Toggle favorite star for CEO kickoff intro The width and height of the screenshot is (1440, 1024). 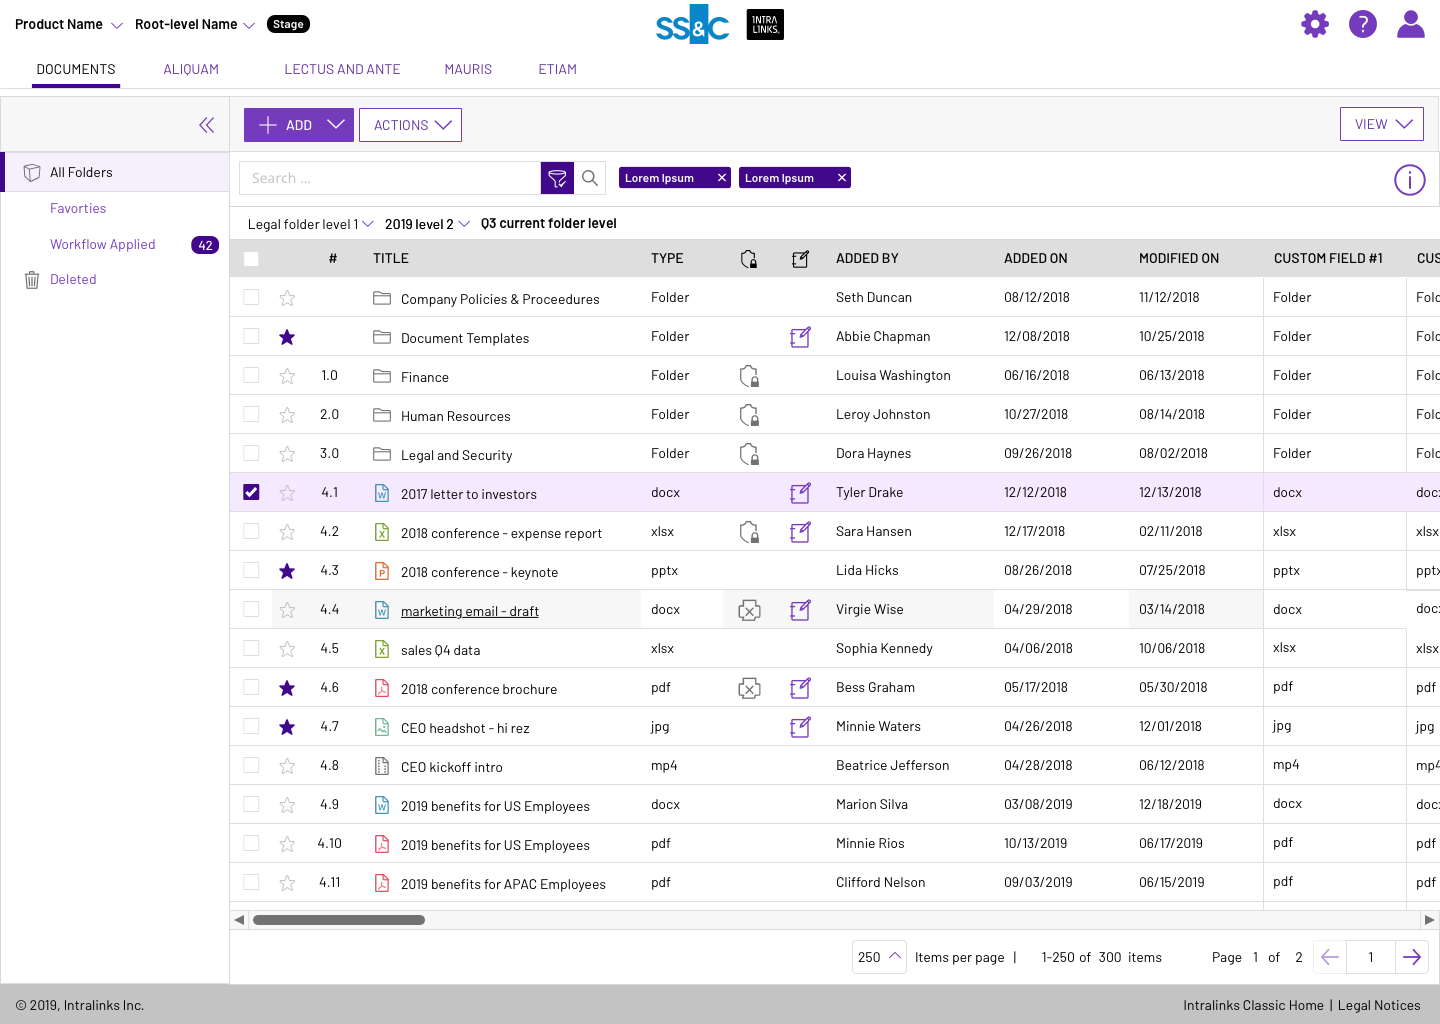click(x=287, y=766)
